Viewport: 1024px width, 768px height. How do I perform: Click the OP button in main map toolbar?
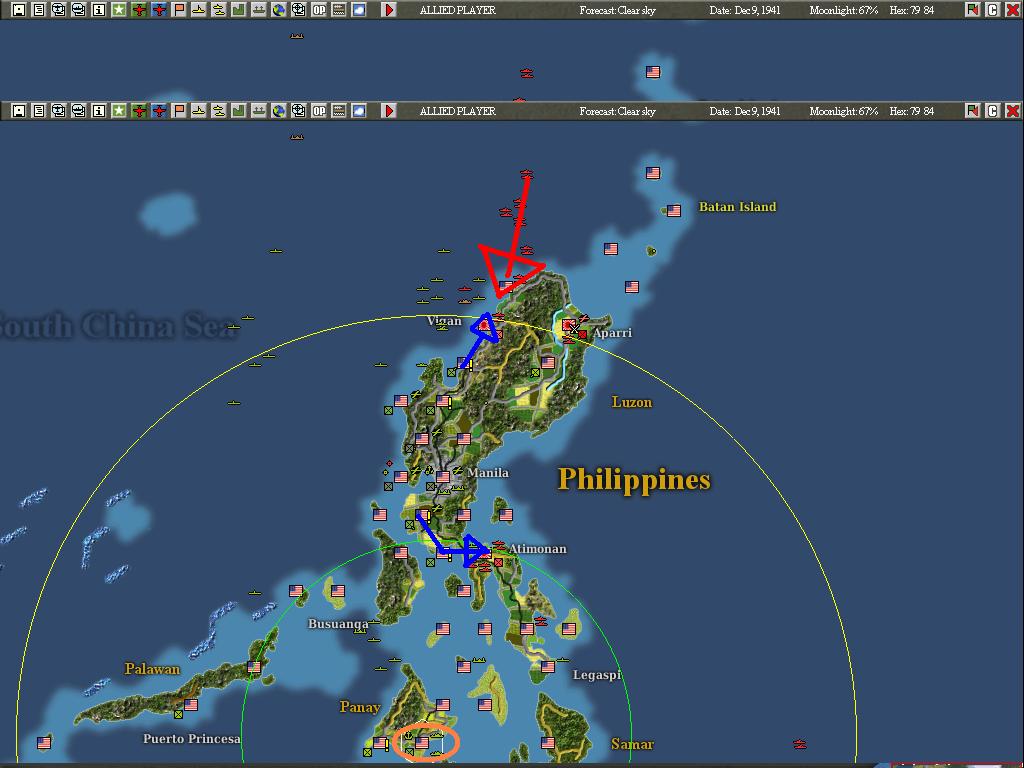(319, 111)
